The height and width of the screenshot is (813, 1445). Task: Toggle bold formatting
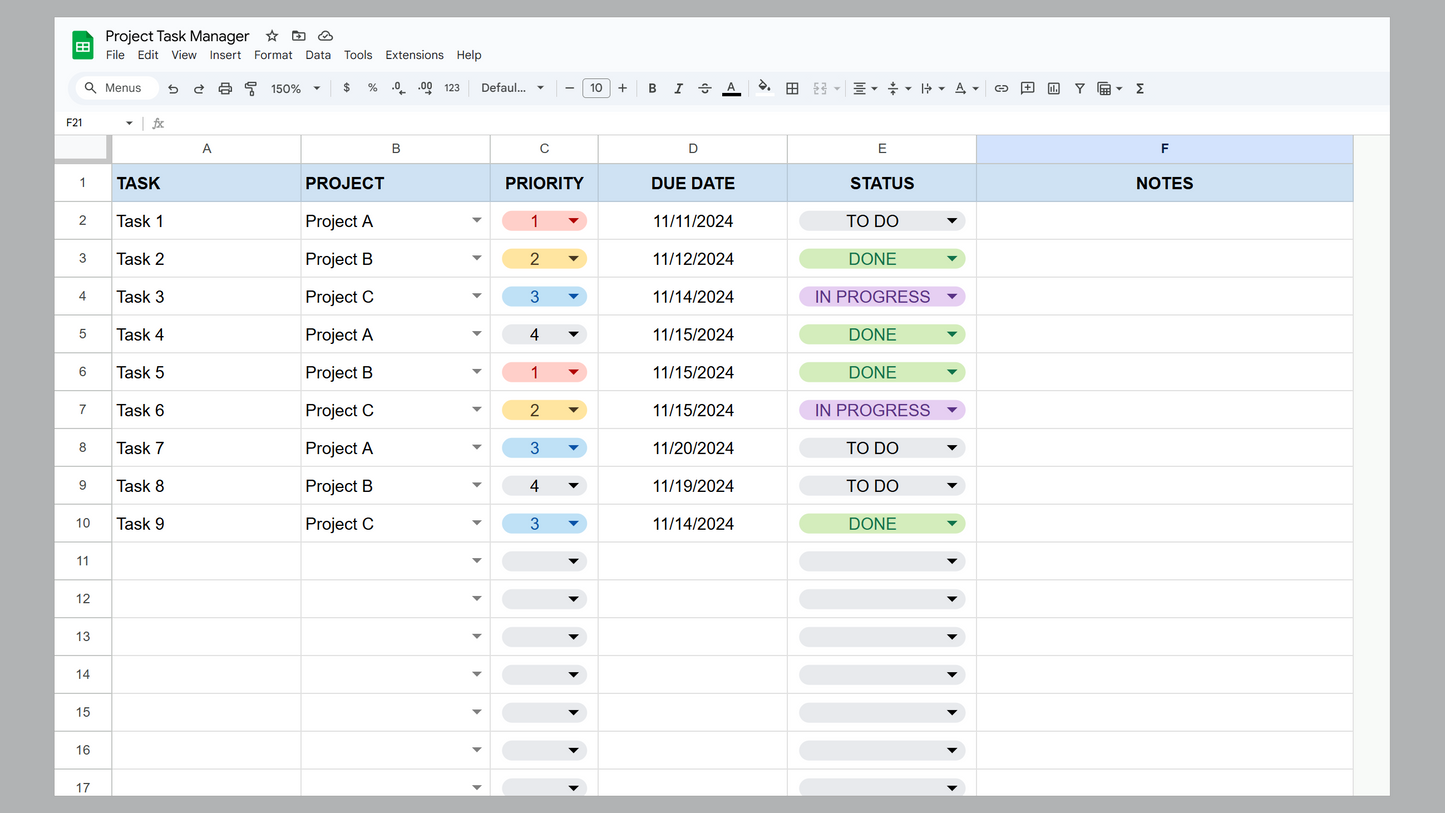652,88
